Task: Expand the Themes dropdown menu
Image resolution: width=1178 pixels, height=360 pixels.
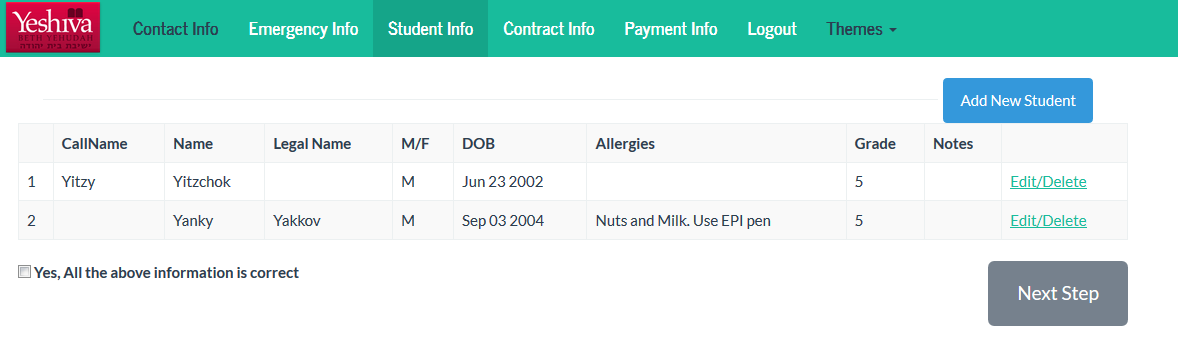Action: tap(862, 29)
